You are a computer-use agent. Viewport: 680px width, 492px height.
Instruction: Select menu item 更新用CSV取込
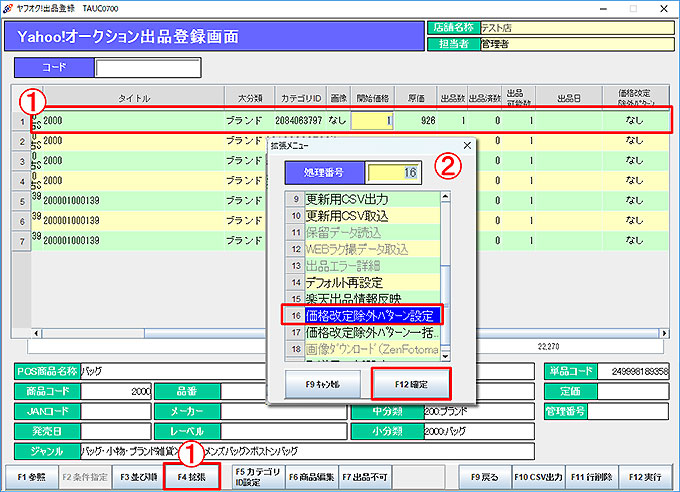[372, 216]
